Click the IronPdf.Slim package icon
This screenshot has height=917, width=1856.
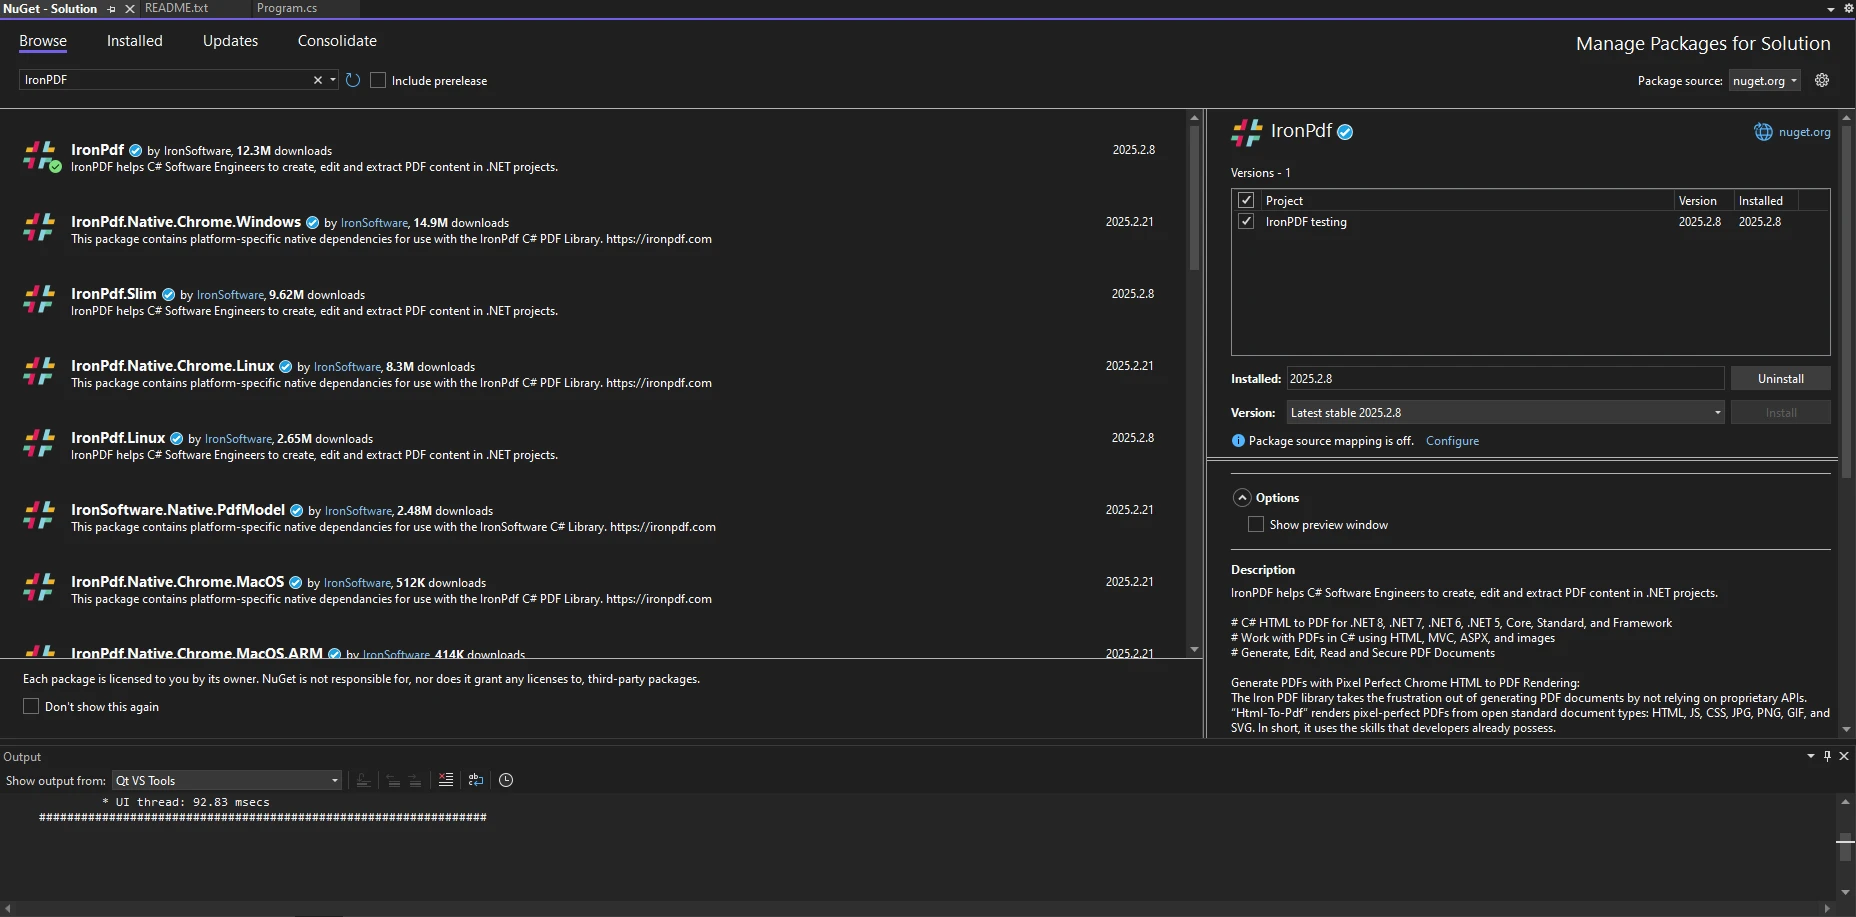click(x=39, y=299)
